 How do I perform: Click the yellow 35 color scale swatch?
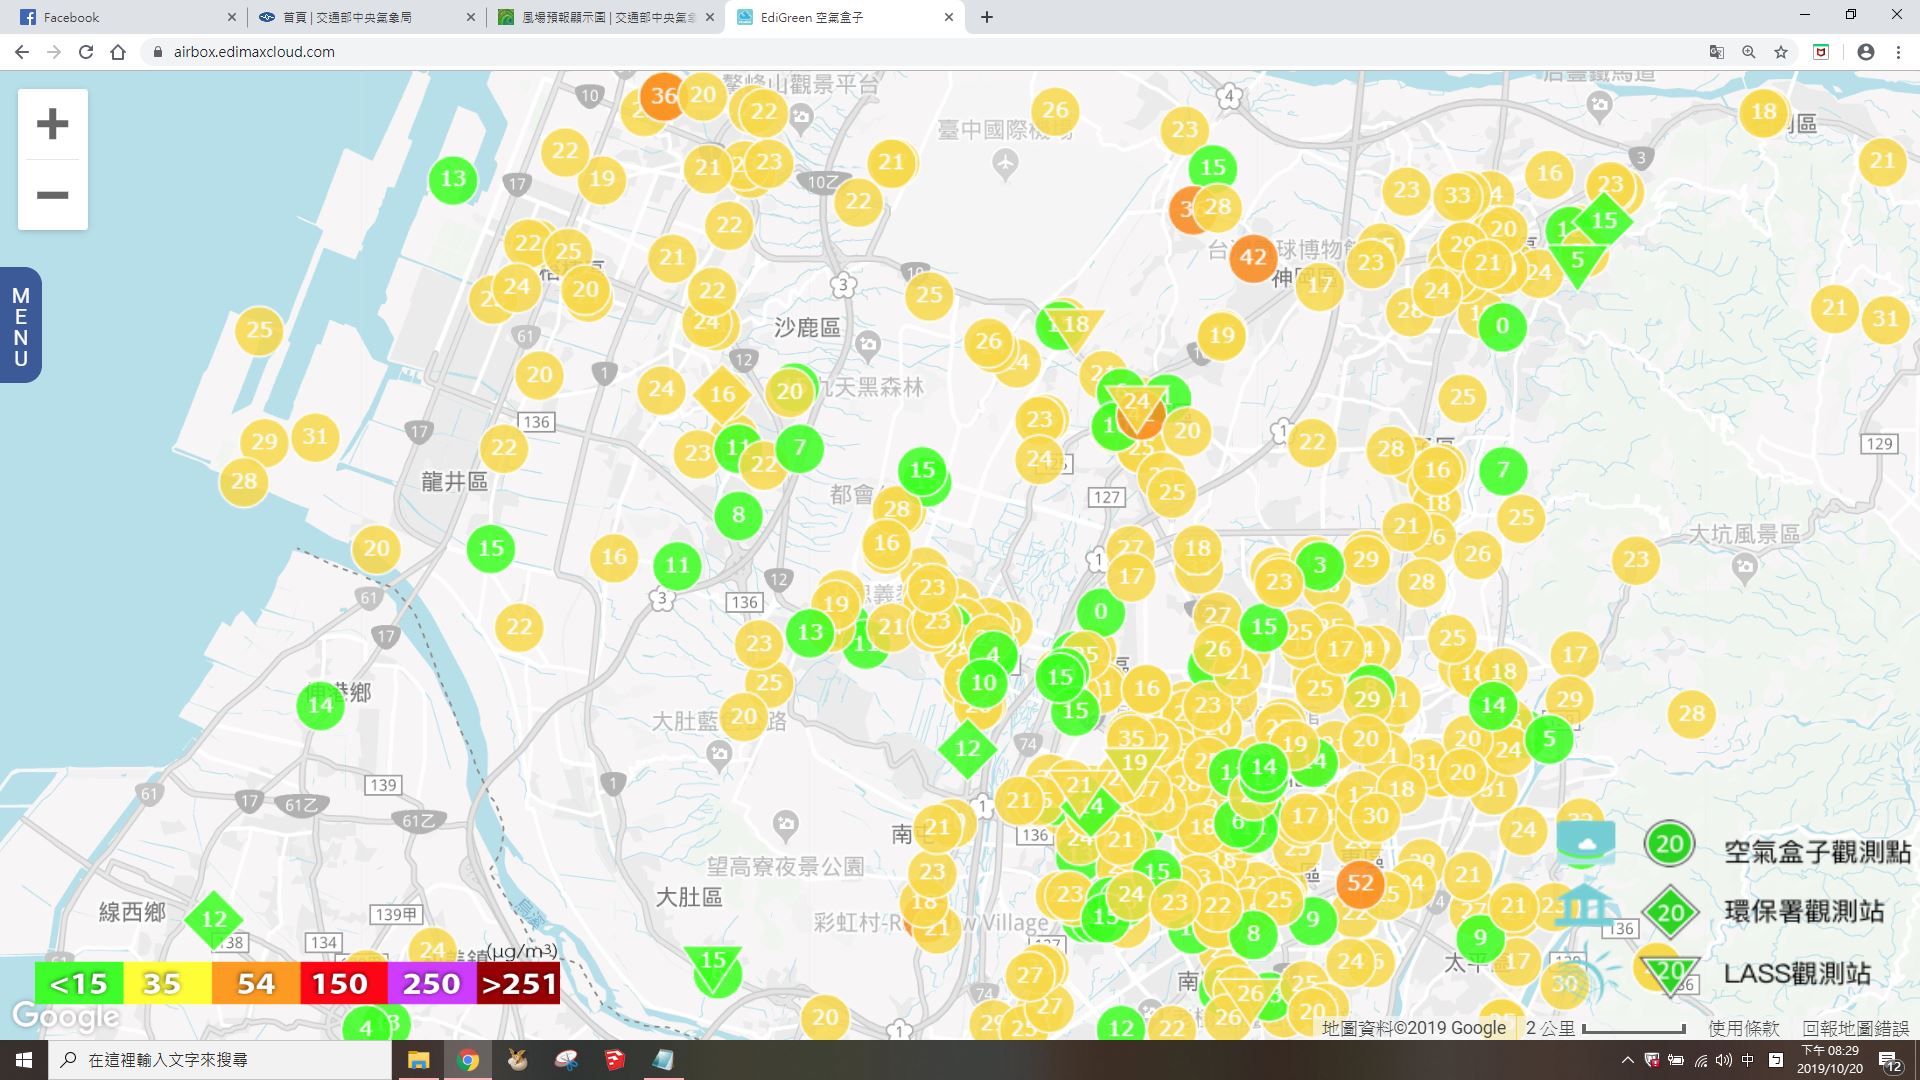(167, 984)
